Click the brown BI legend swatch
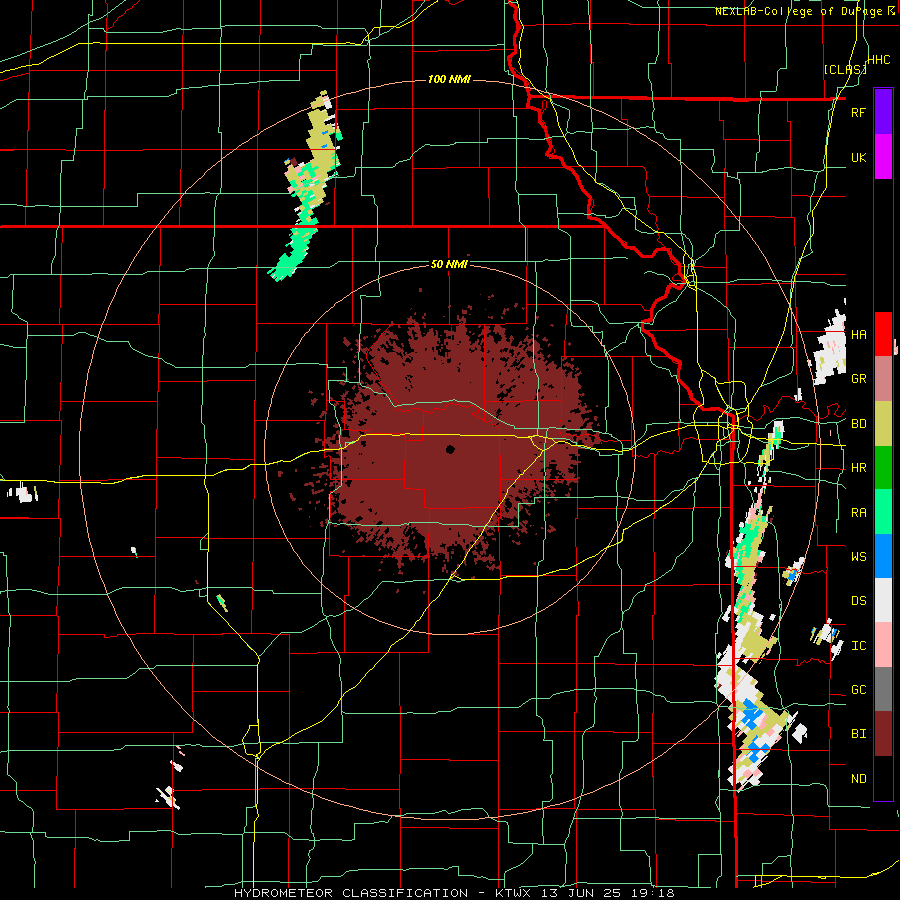 (x=883, y=734)
